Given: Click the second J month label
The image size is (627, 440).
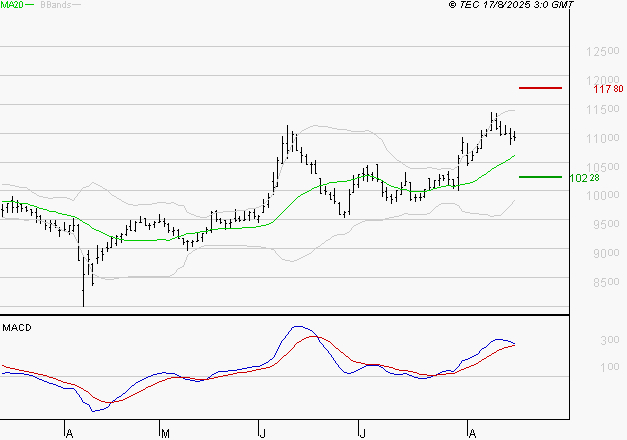Looking at the screenshot, I should (362, 433).
